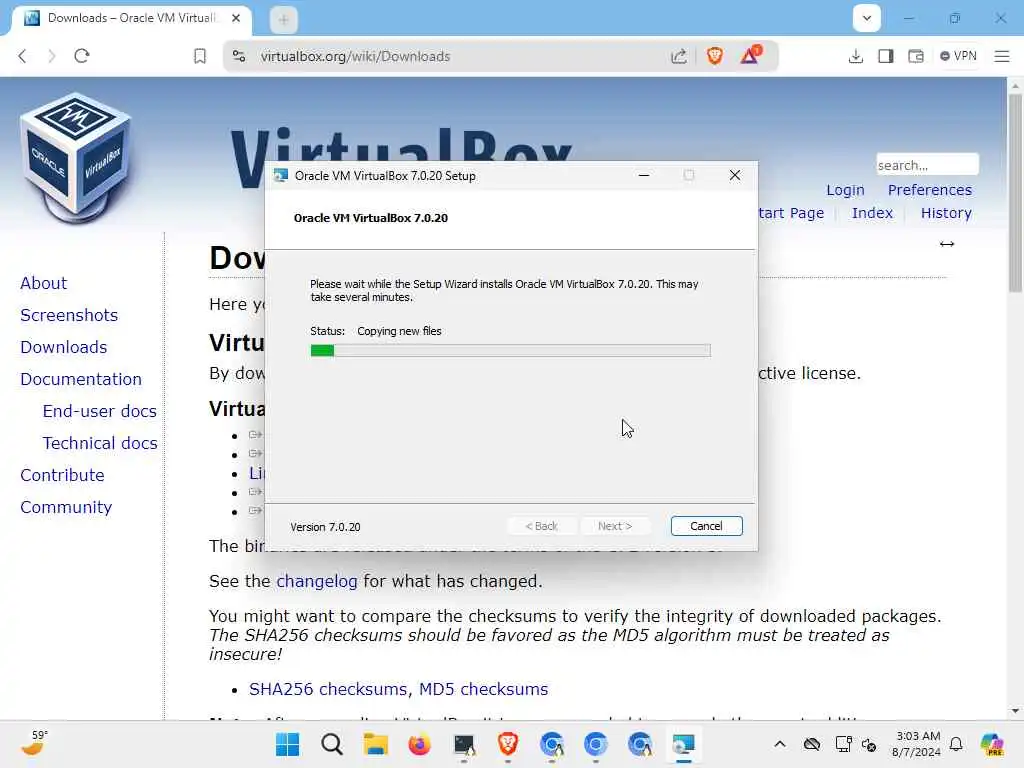Open the browser hamburger menu
This screenshot has width=1024, height=768.
(1002, 56)
